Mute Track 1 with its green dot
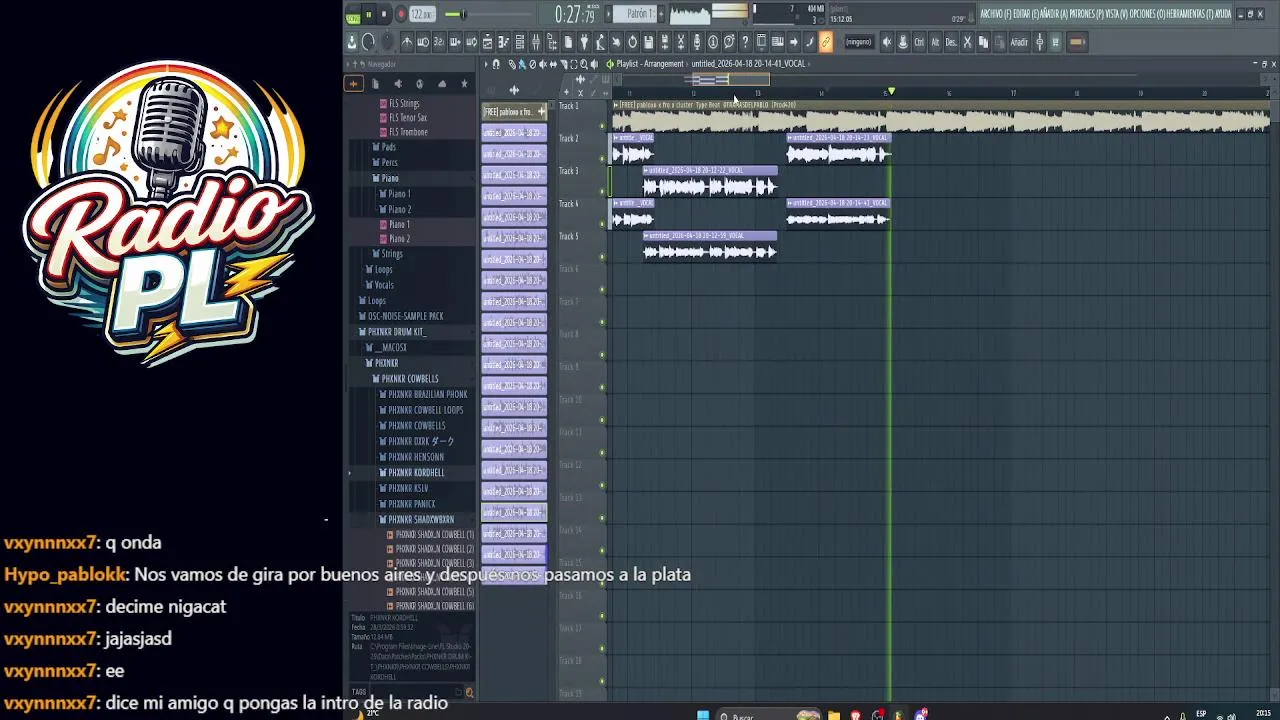The height and width of the screenshot is (720, 1280). pyautogui.click(x=602, y=125)
